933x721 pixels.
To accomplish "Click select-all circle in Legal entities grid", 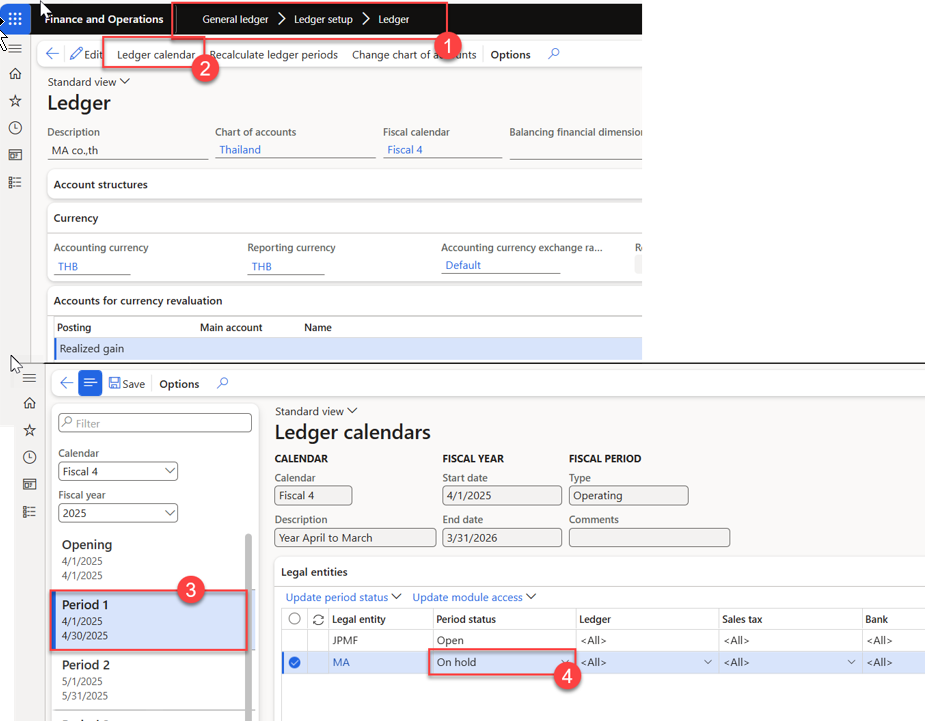I will [x=295, y=619].
